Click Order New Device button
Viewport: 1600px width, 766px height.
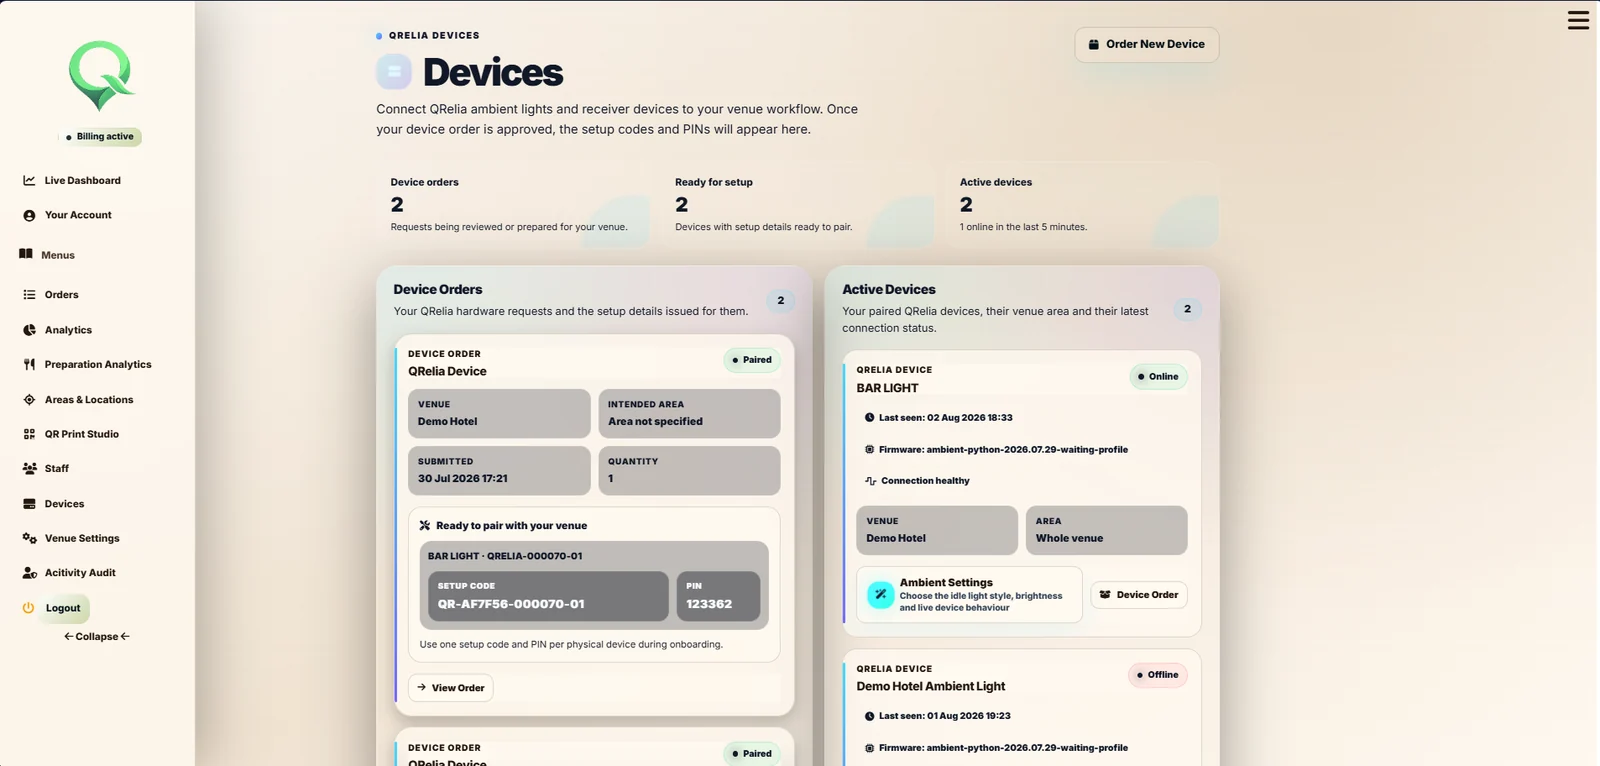click(x=1146, y=45)
